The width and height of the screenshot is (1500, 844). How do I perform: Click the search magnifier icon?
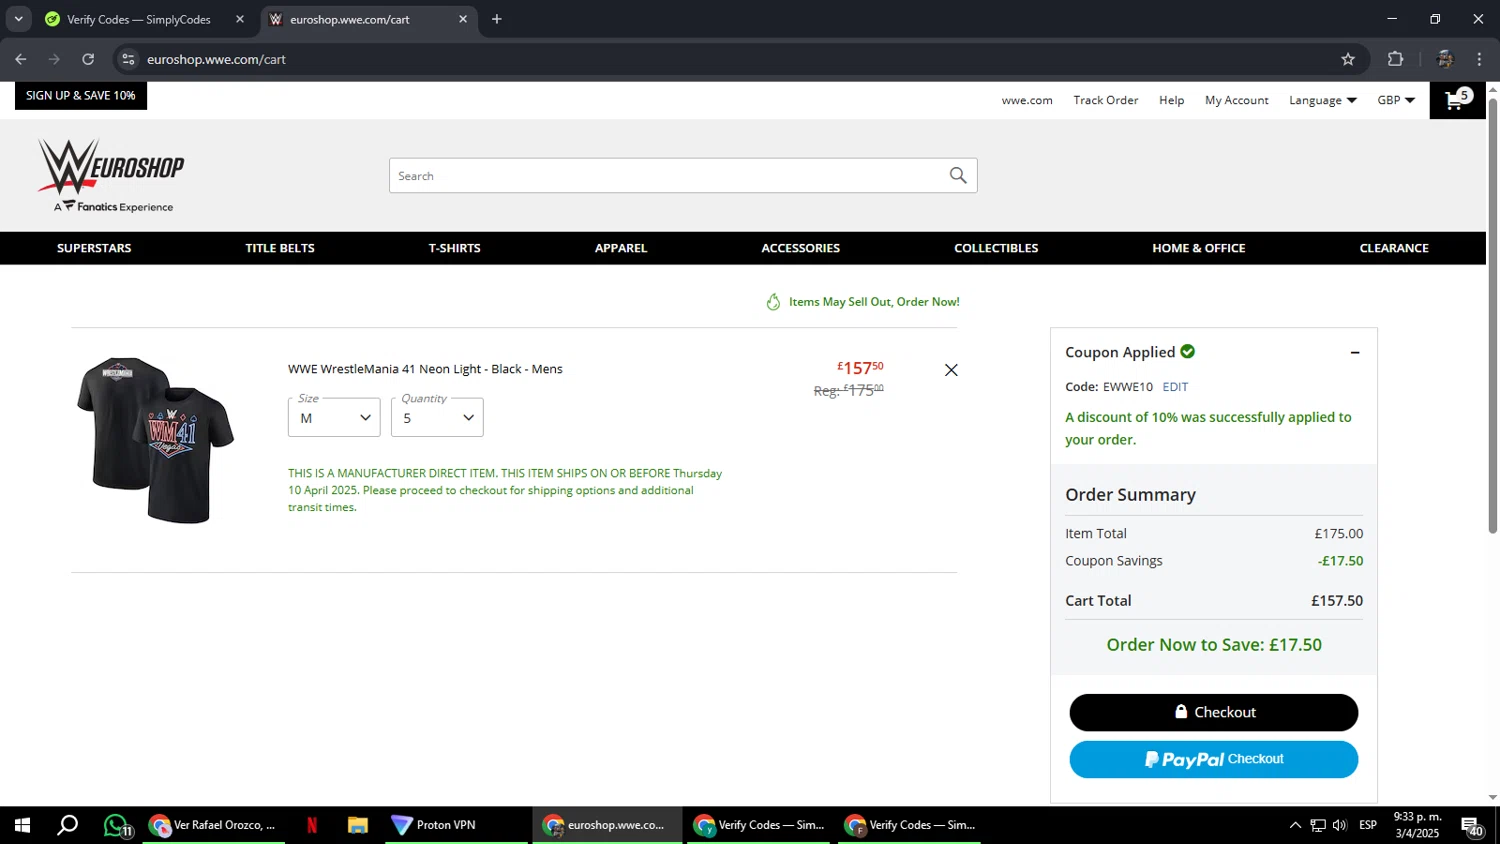click(958, 176)
